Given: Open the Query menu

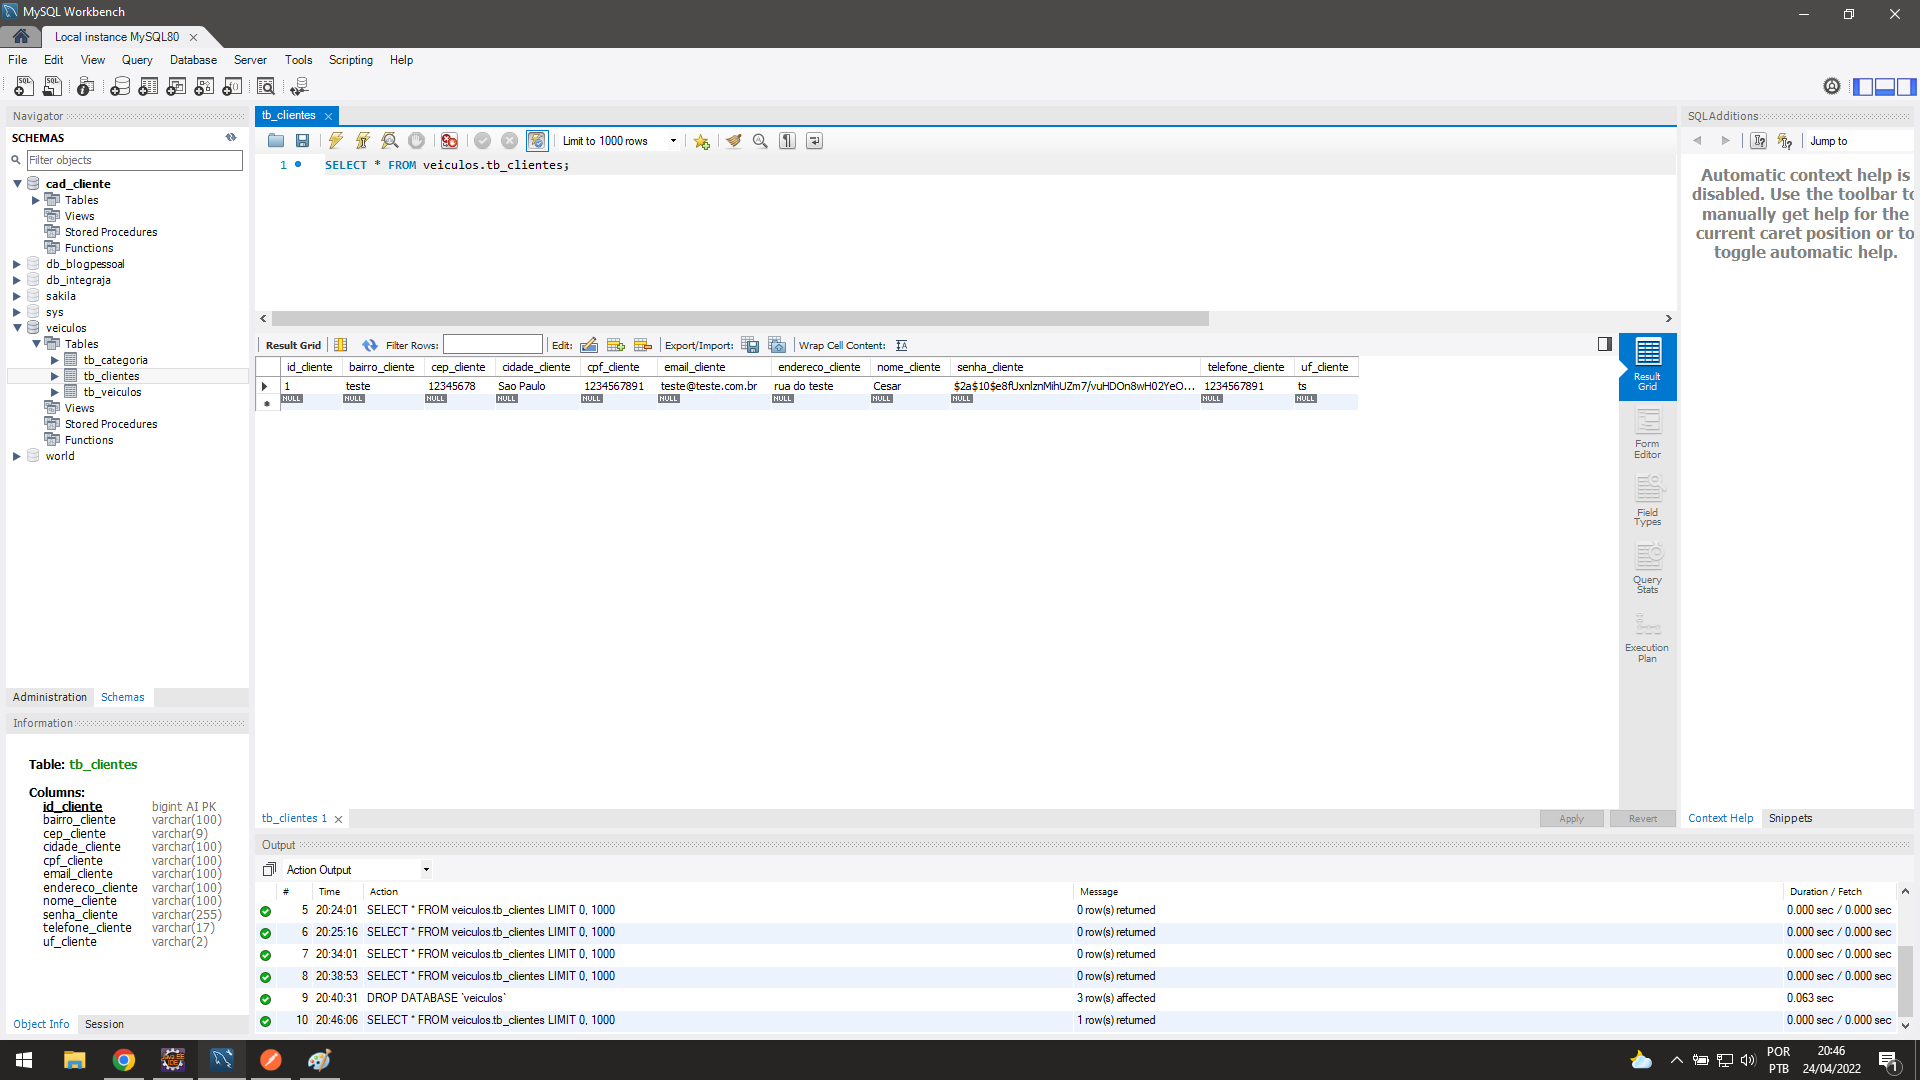Looking at the screenshot, I should [137, 59].
